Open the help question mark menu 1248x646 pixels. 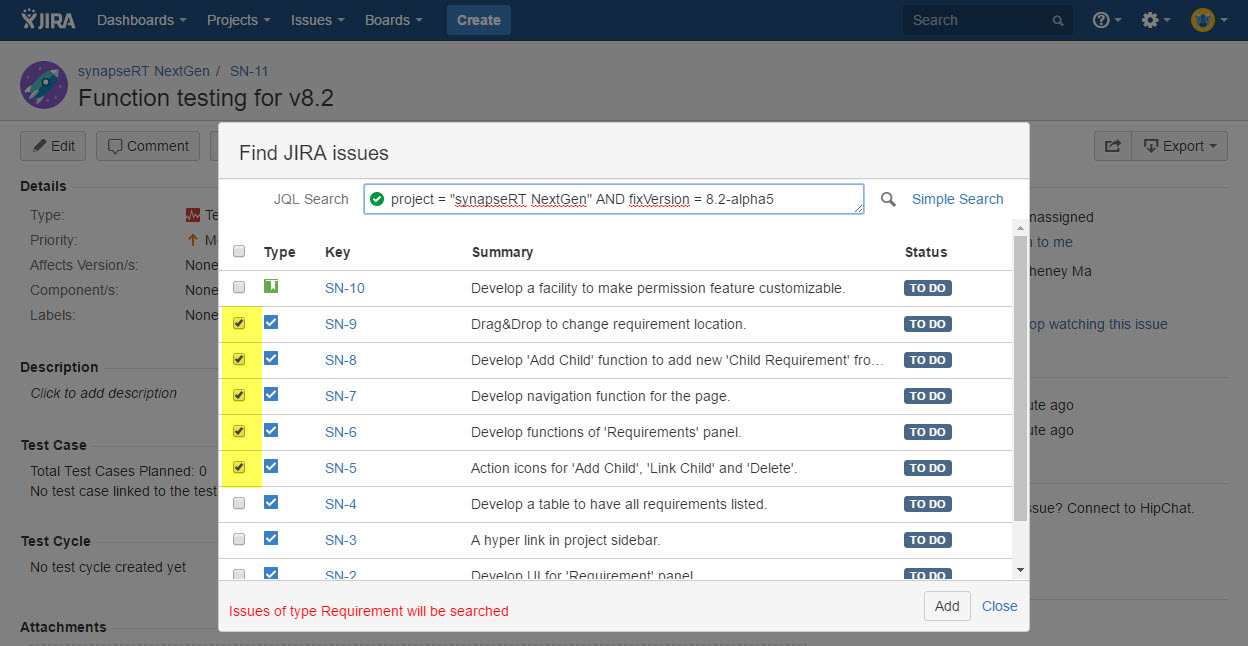[1107, 20]
